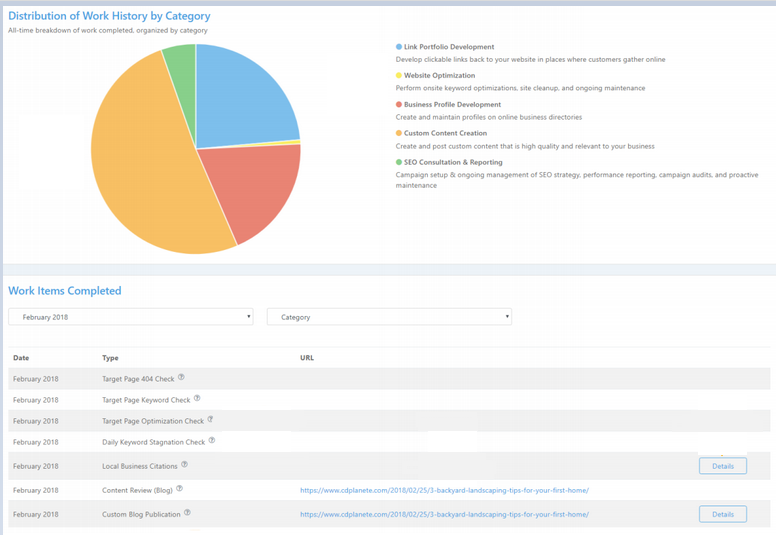Click help icon beside Target Page Keyword Check
The width and height of the screenshot is (776, 535).
click(197, 399)
